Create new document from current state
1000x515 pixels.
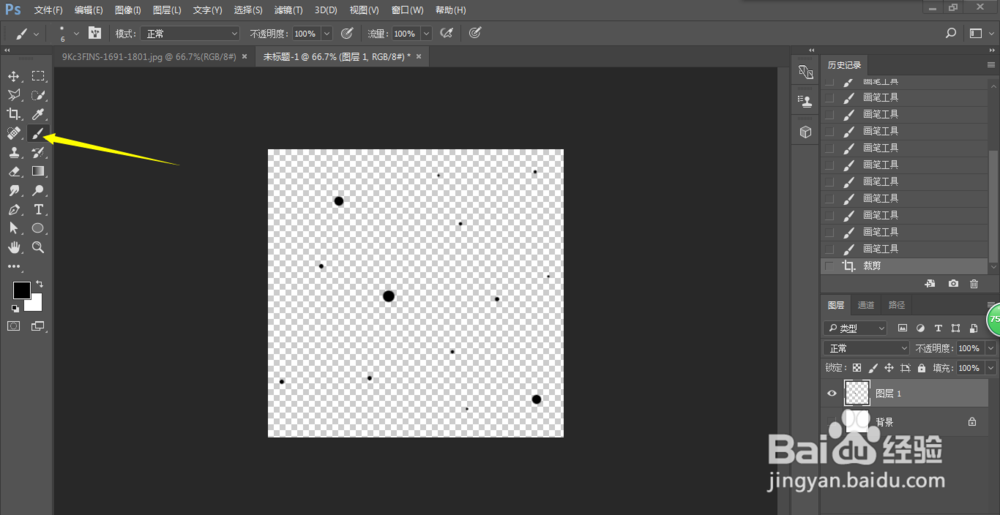coord(930,284)
